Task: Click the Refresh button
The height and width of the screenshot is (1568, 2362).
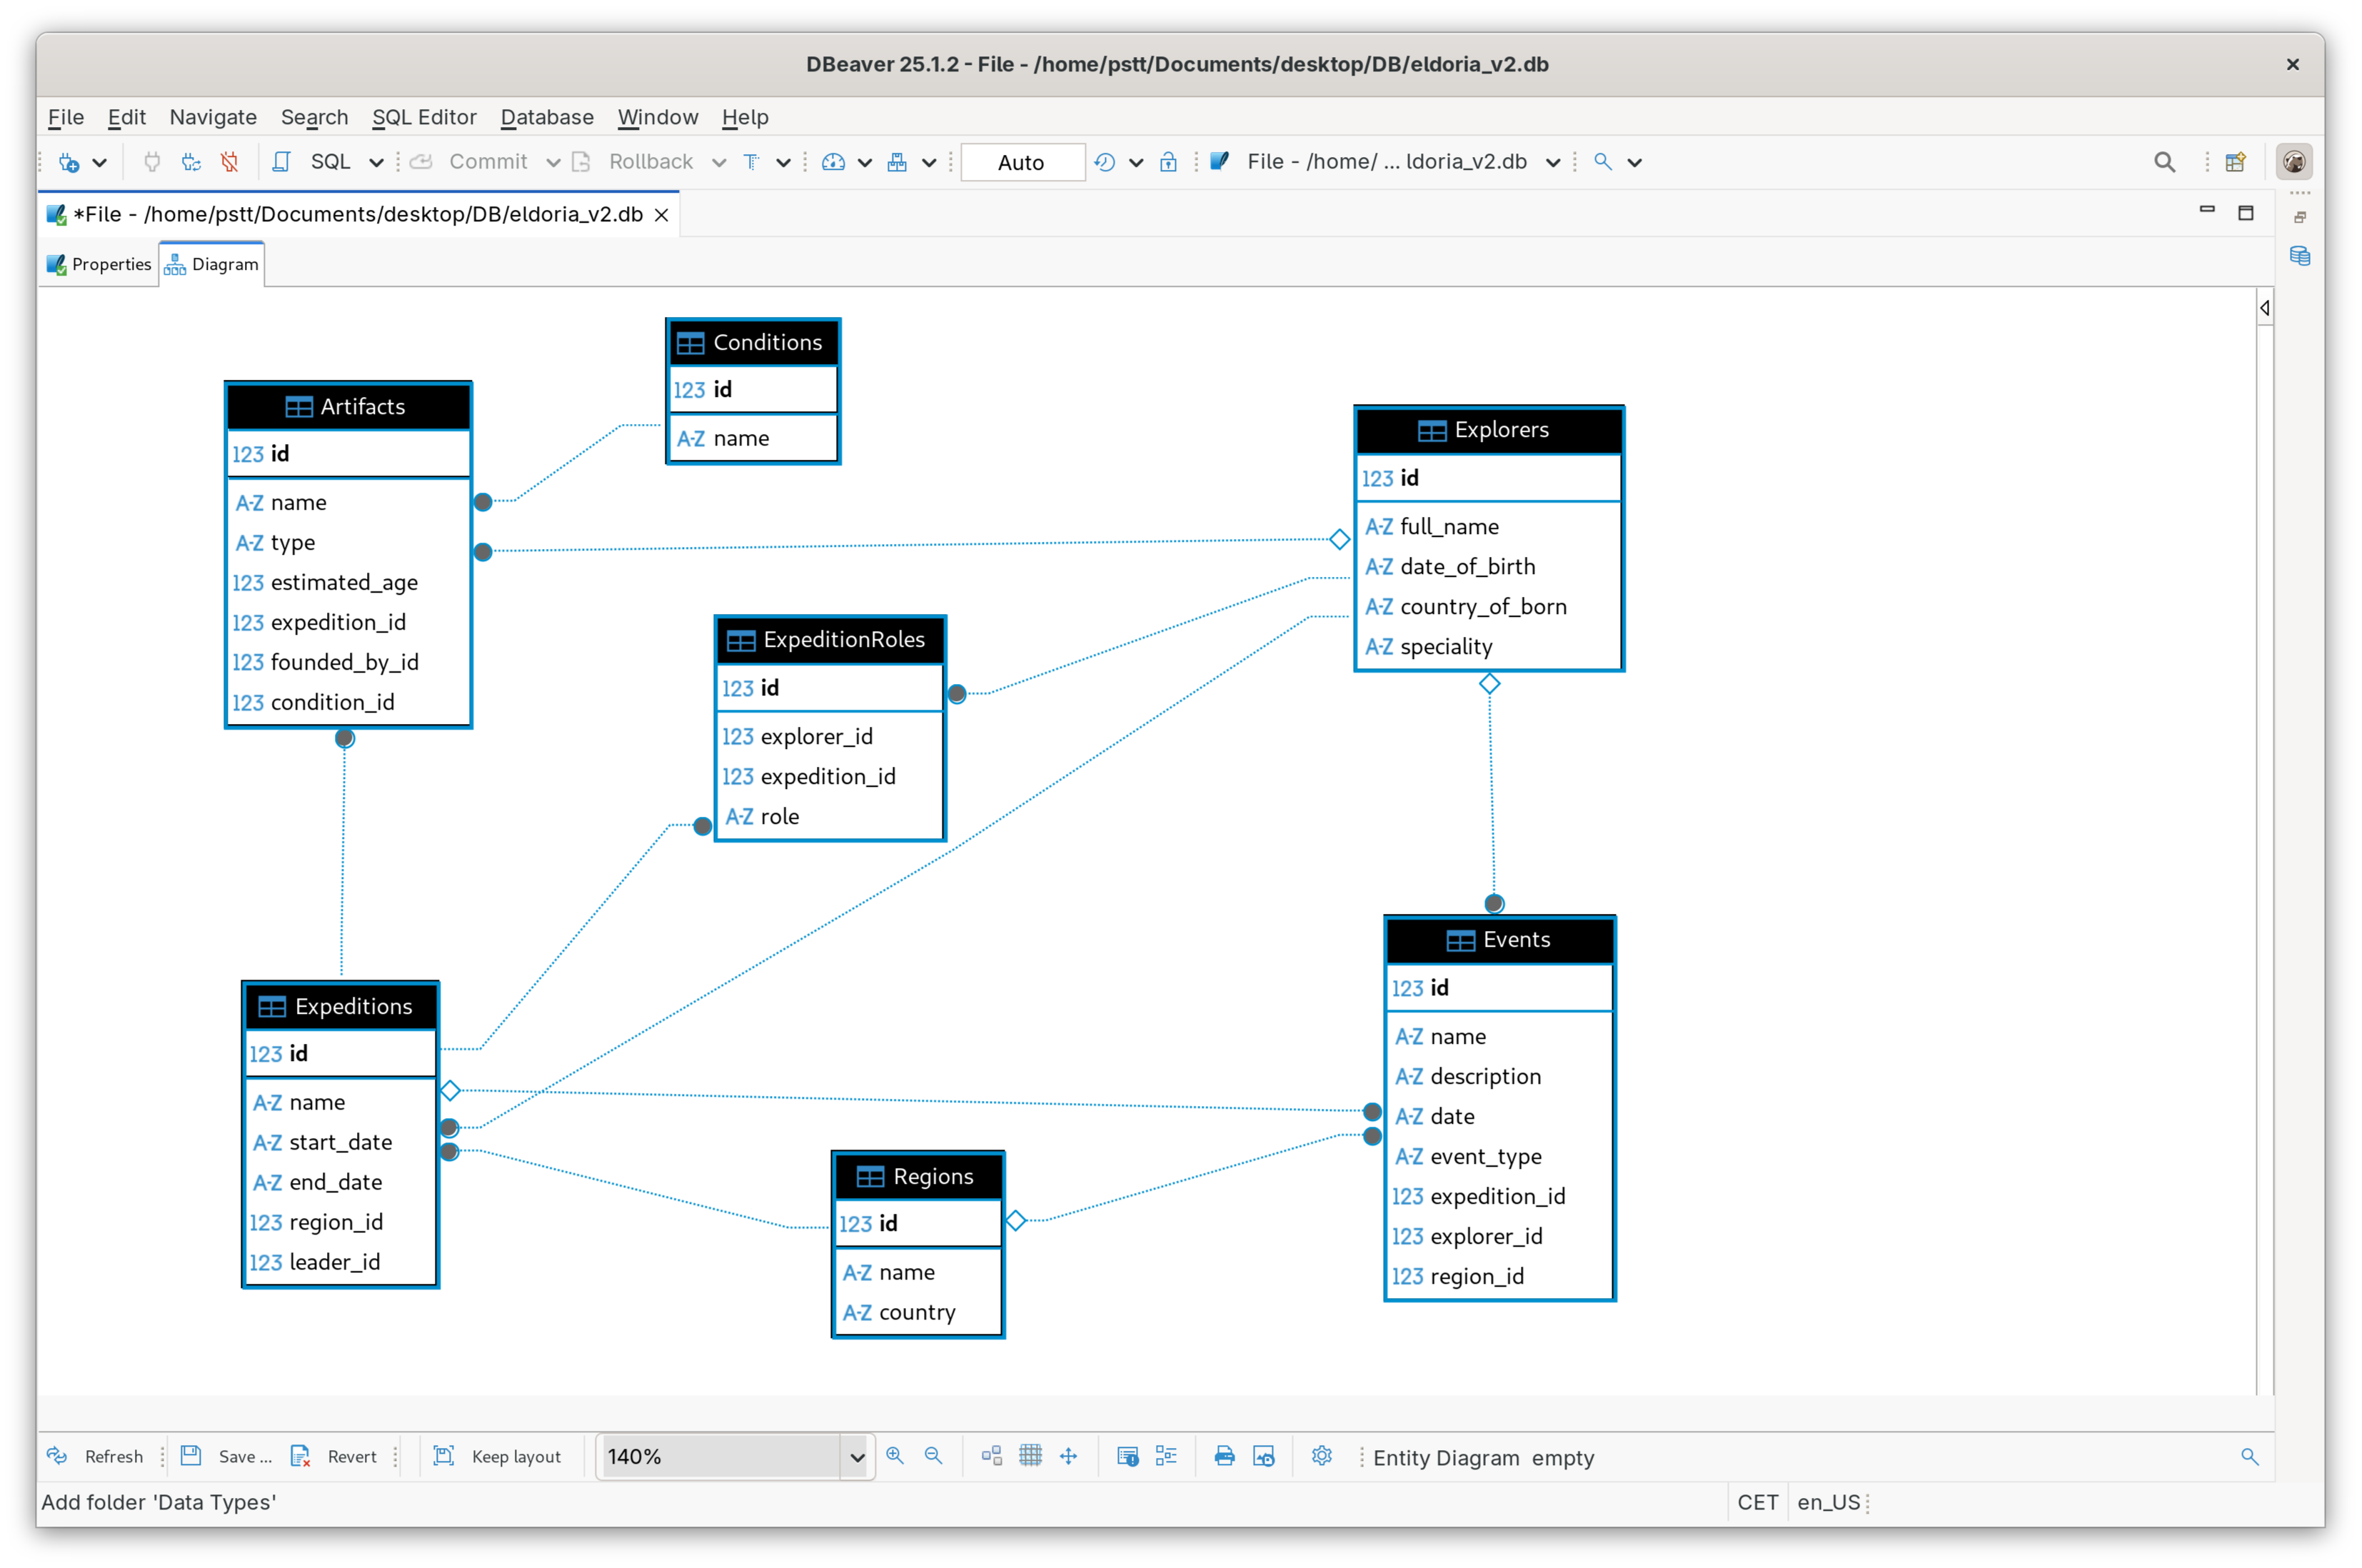Action: coord(96,1456)
